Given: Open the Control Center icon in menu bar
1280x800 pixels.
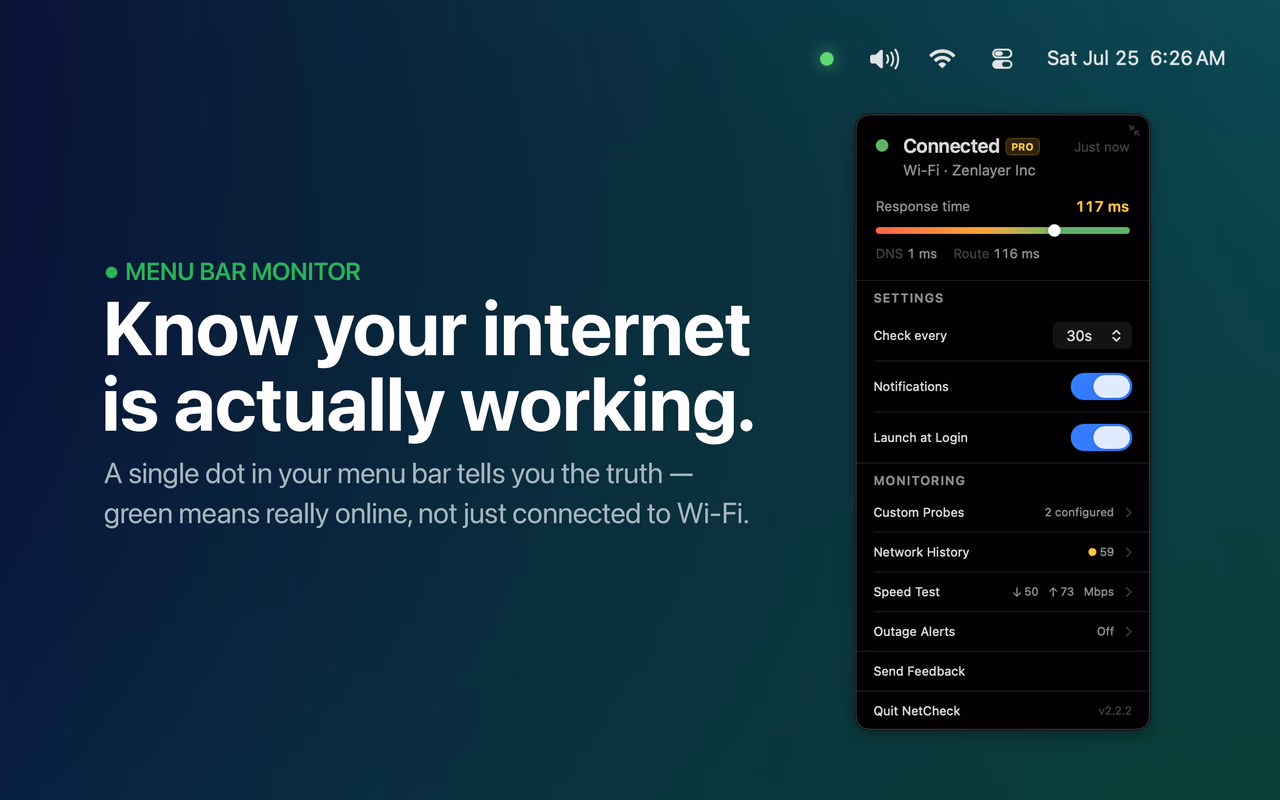Looking at the screenshot, I should [x=1002, y=59].
